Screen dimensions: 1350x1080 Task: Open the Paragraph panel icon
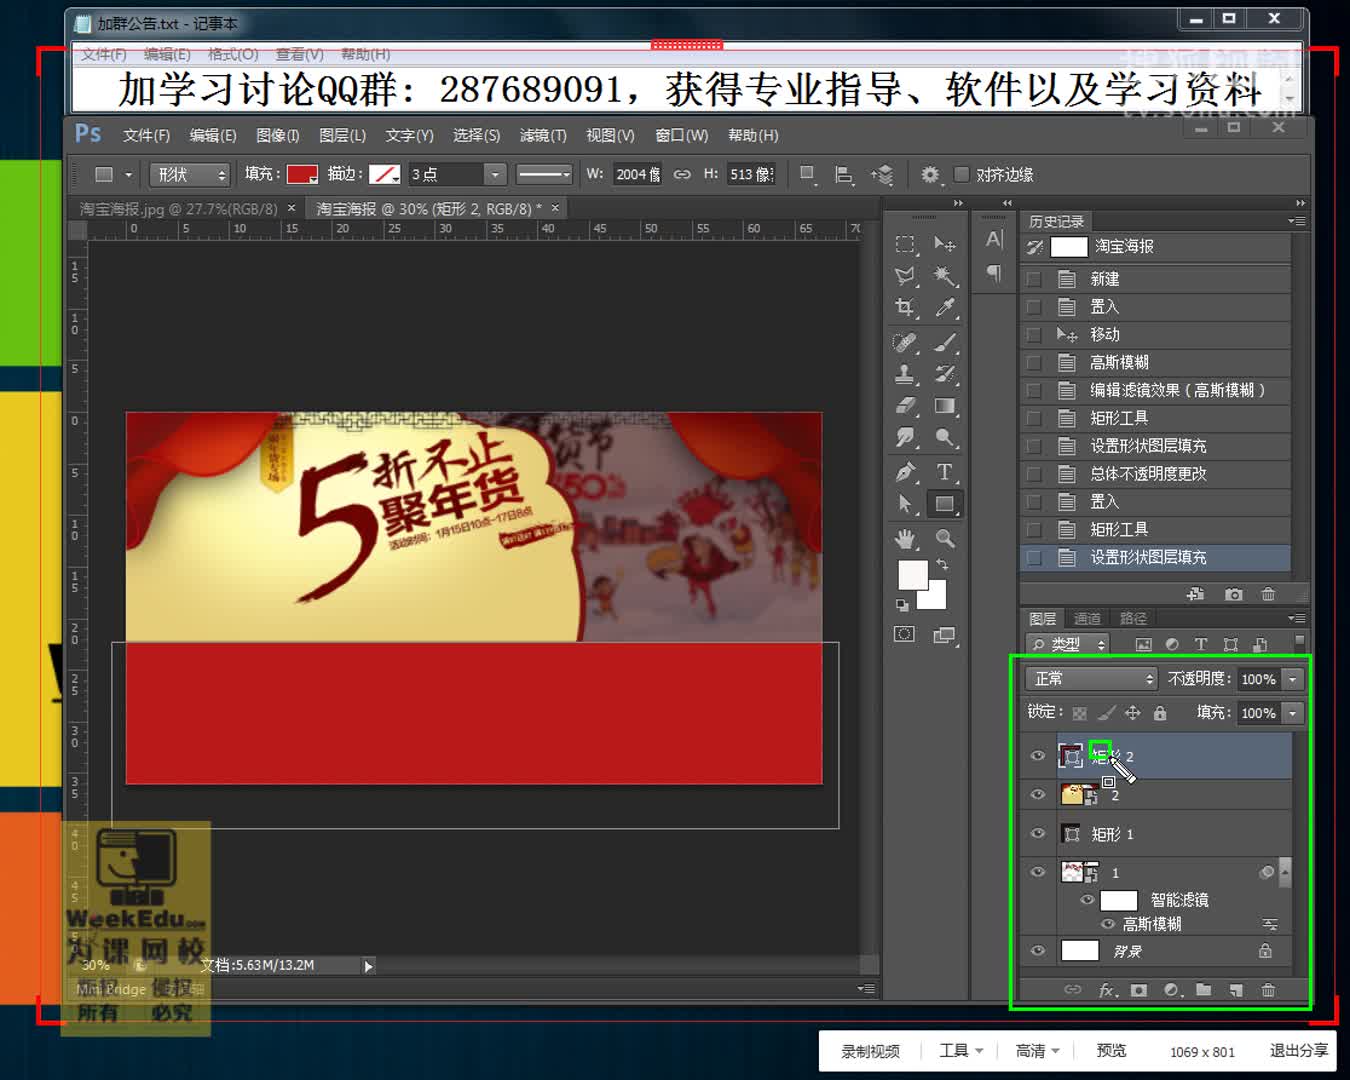994,273
